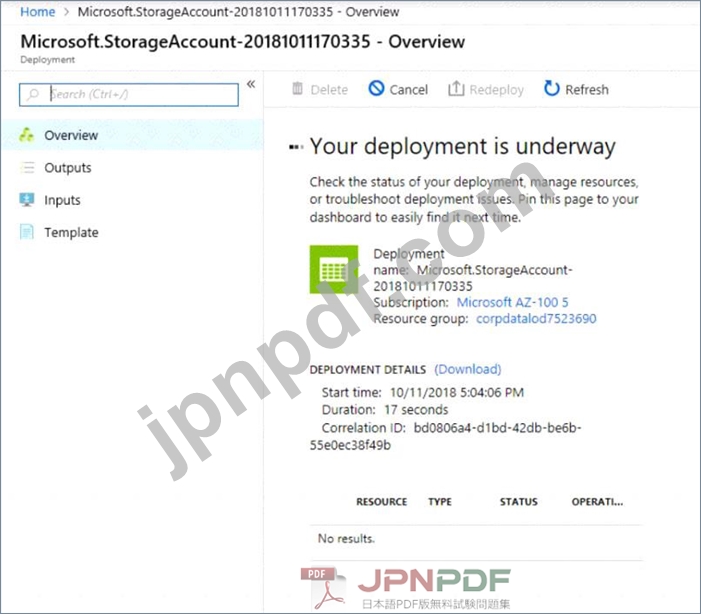This screenshot has height=614, width=701.
Task: Collapse the side menu with double chevron
Action: 251,84
